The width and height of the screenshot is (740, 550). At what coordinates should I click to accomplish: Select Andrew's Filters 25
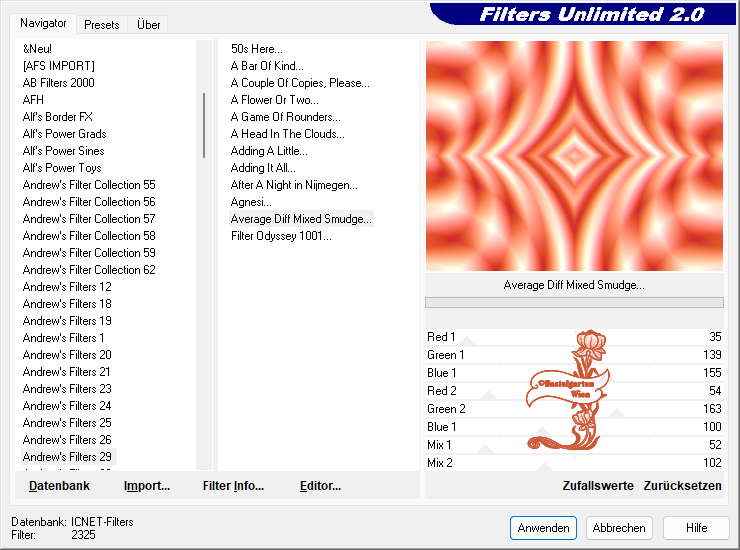click(x=67, y=423)
